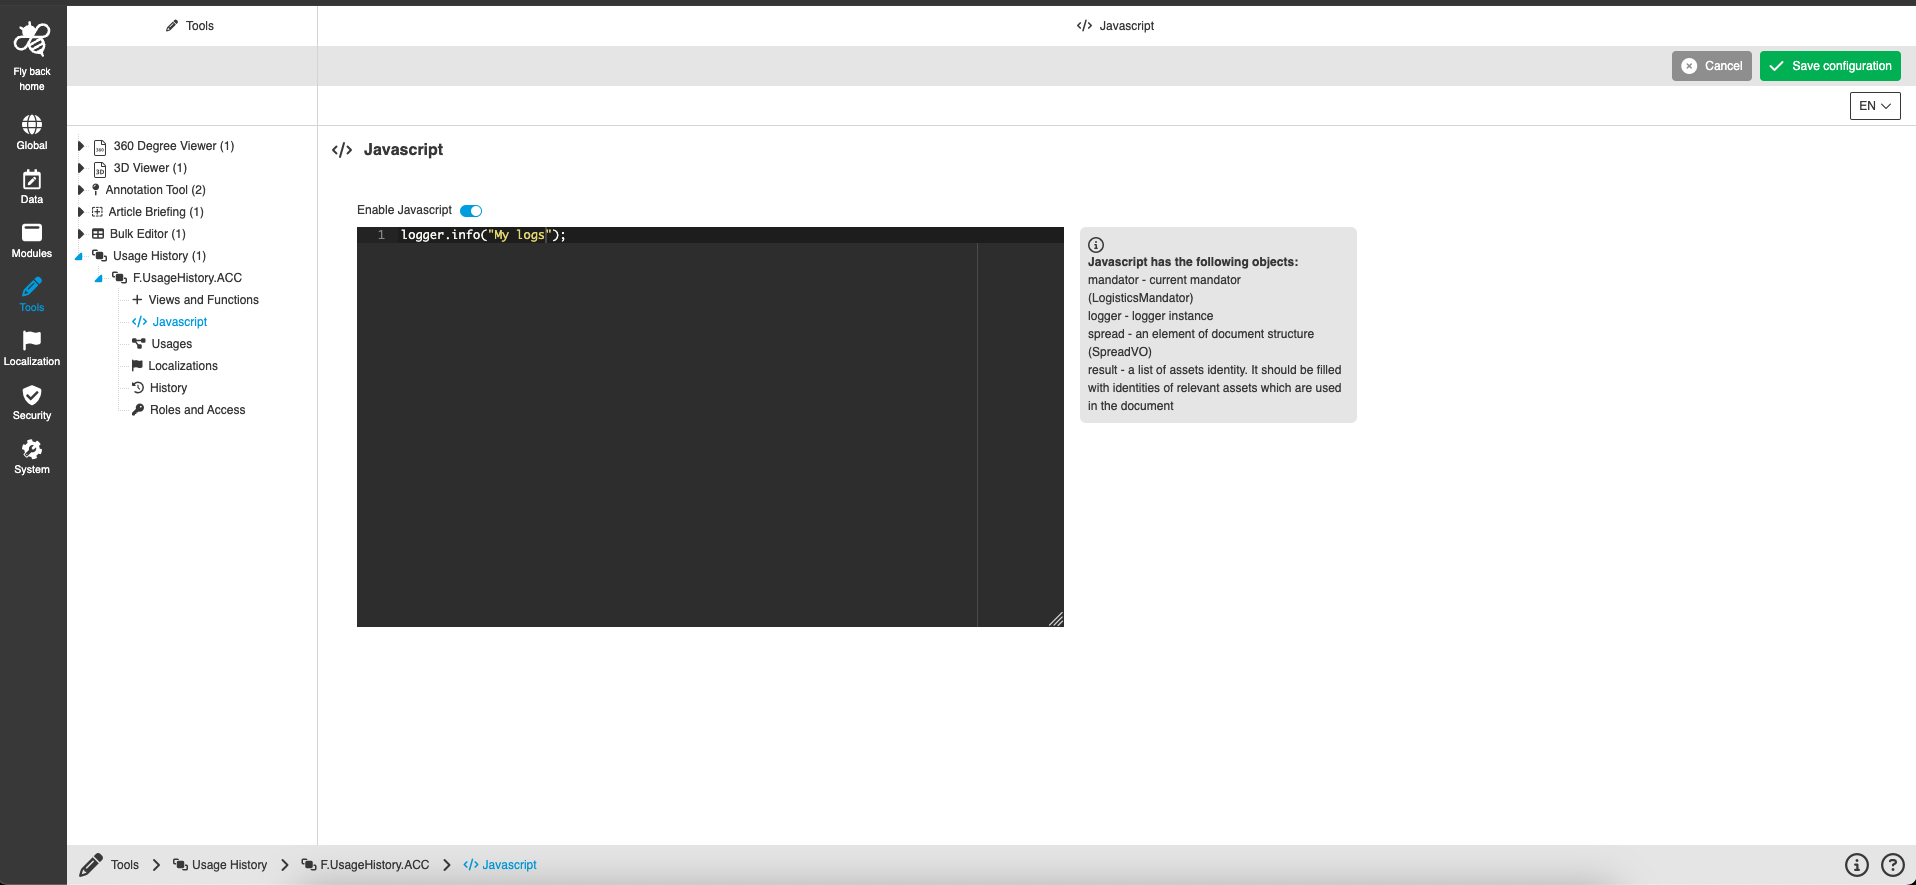Click Javascript breadcrumb link
Screen dimensions: 1916x885
click(500, 865)
